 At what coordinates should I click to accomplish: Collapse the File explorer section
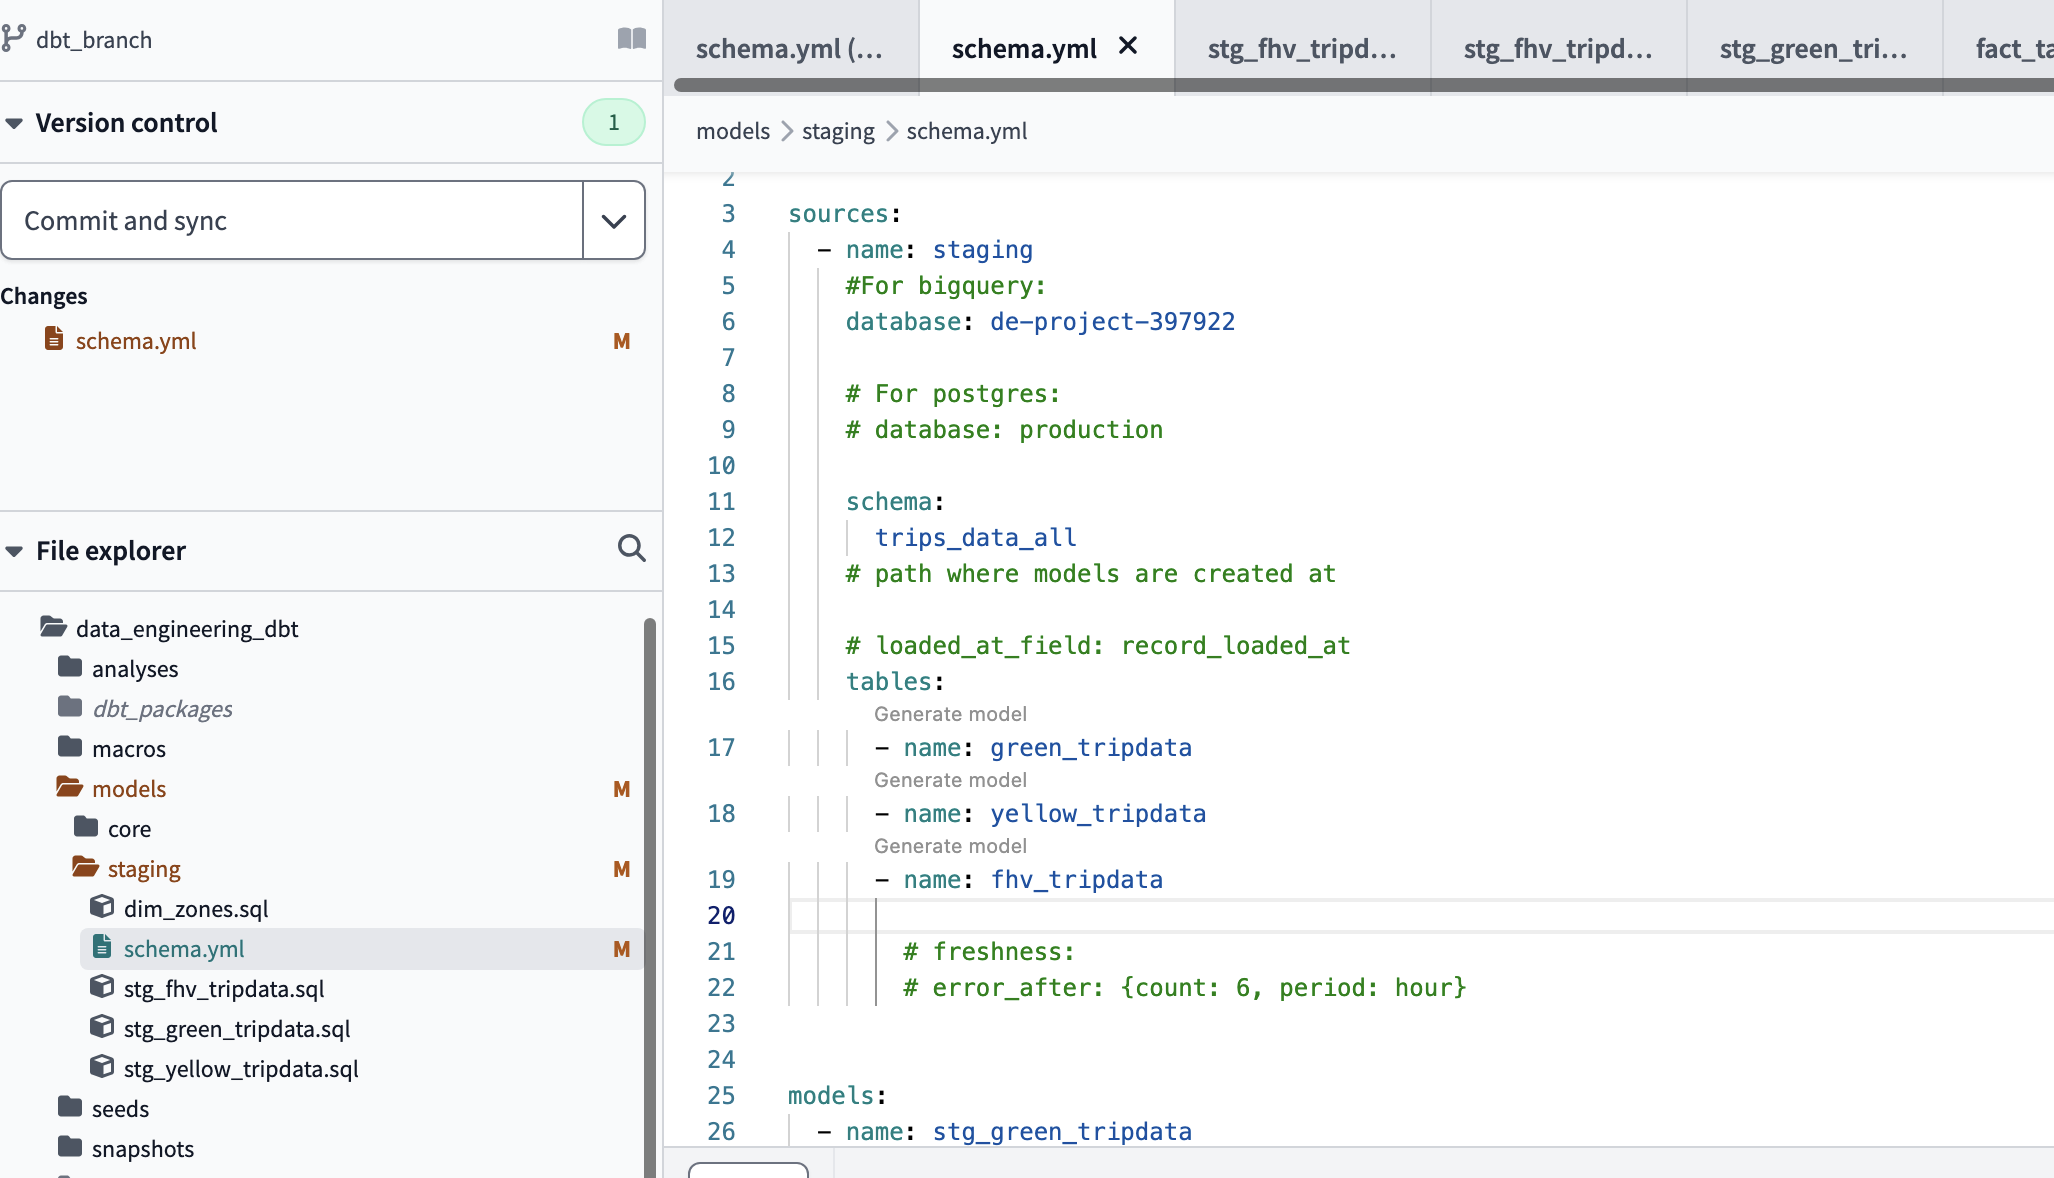pyautogui.click(x=14, y=551)
